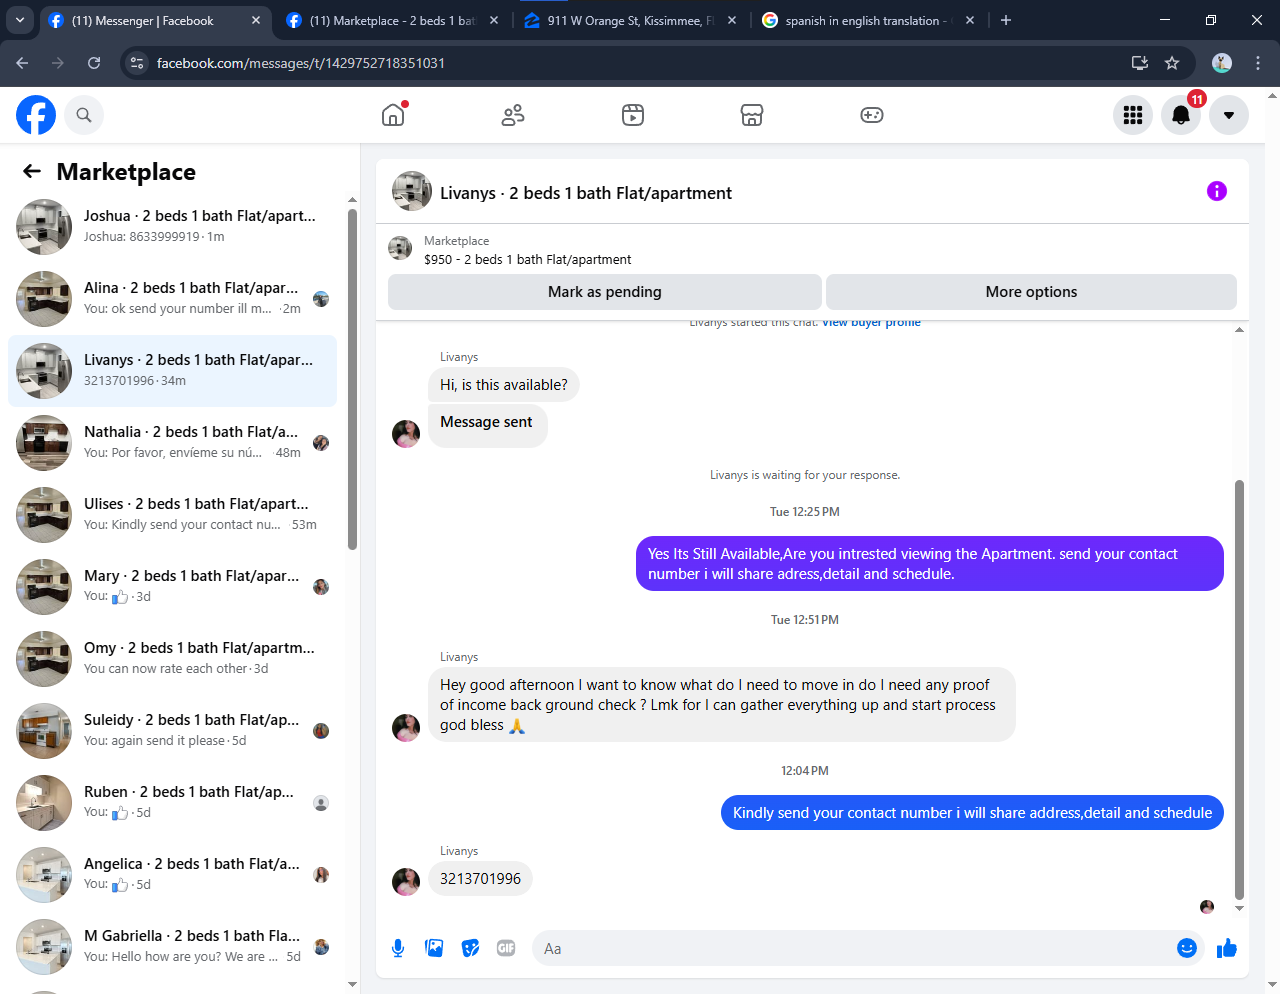Click the Facebook logo icon
1280x994 pixels.
[36, 115]
